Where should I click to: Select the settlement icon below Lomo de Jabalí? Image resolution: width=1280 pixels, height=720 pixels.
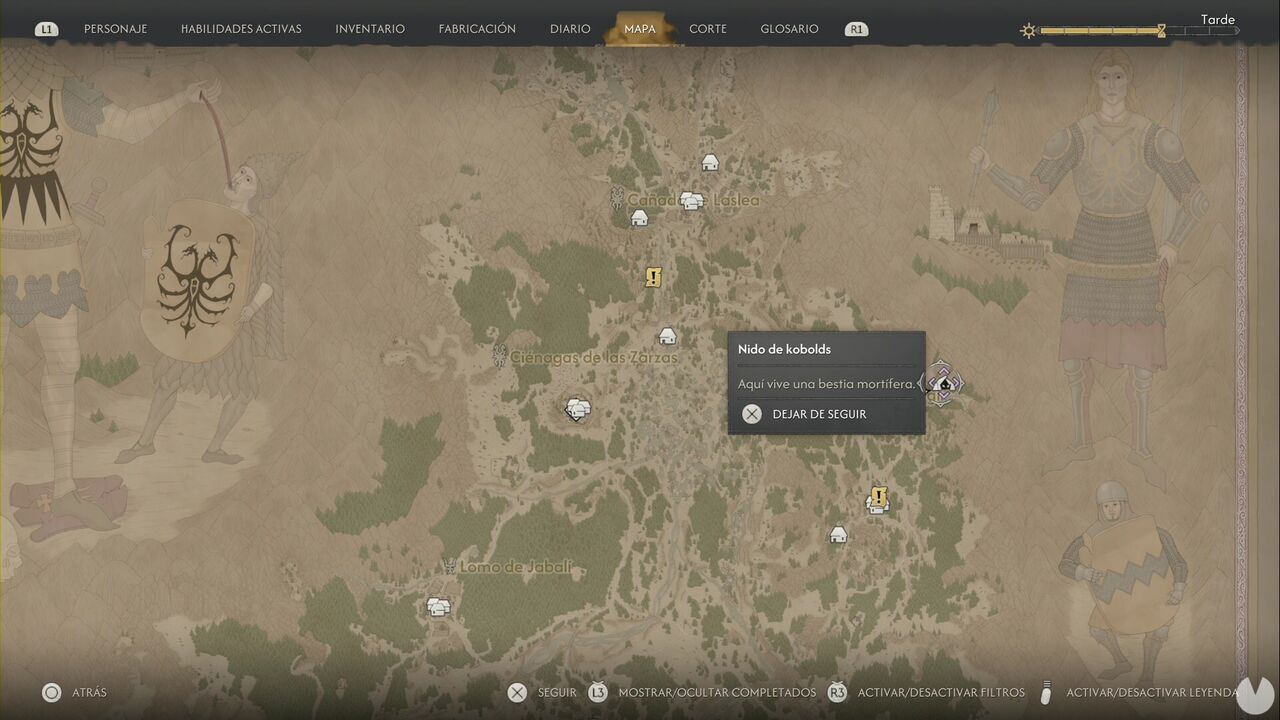click(438, 606)
